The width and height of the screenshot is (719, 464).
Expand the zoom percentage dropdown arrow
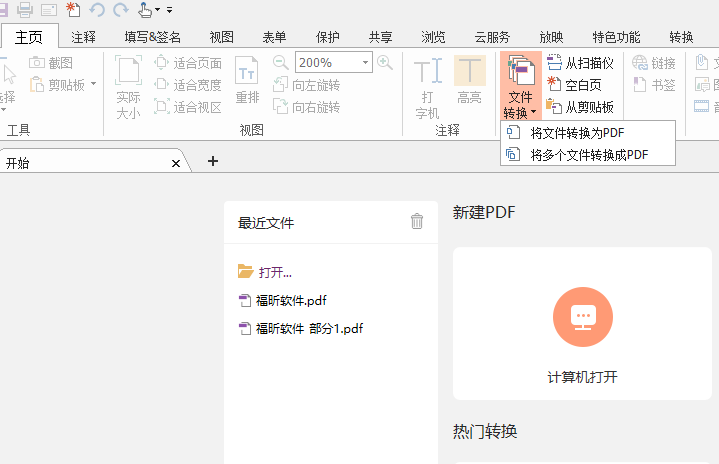click(365, 62)
